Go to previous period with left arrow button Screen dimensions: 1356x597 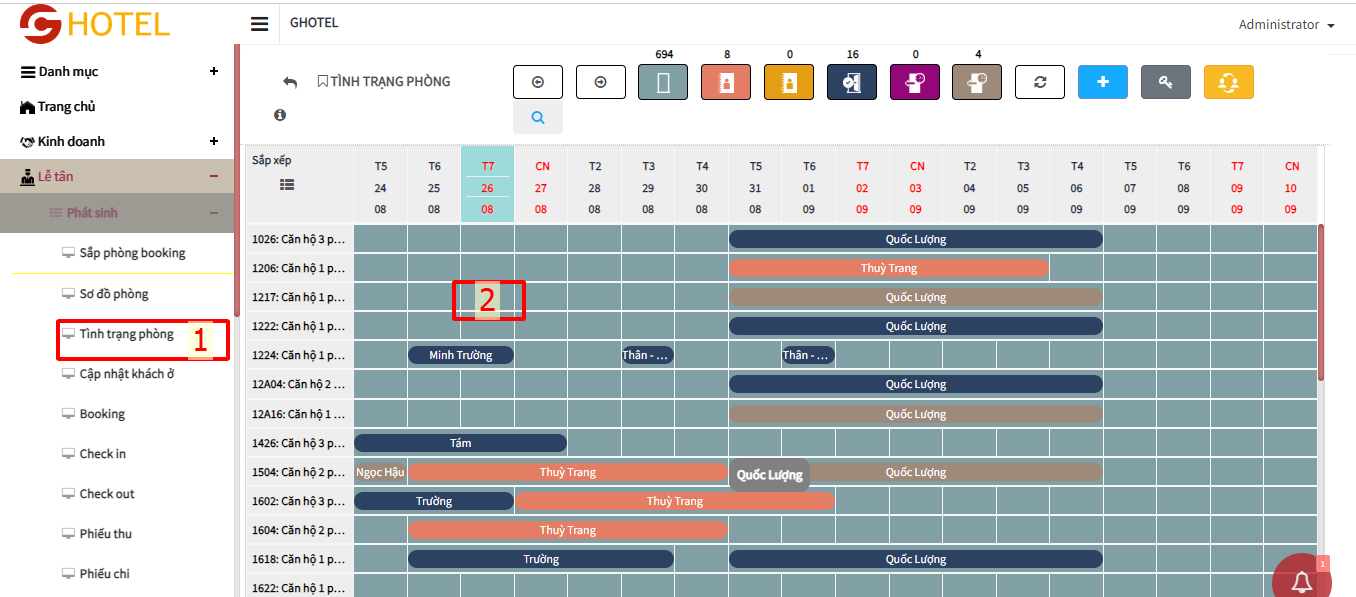click(537, 82)
